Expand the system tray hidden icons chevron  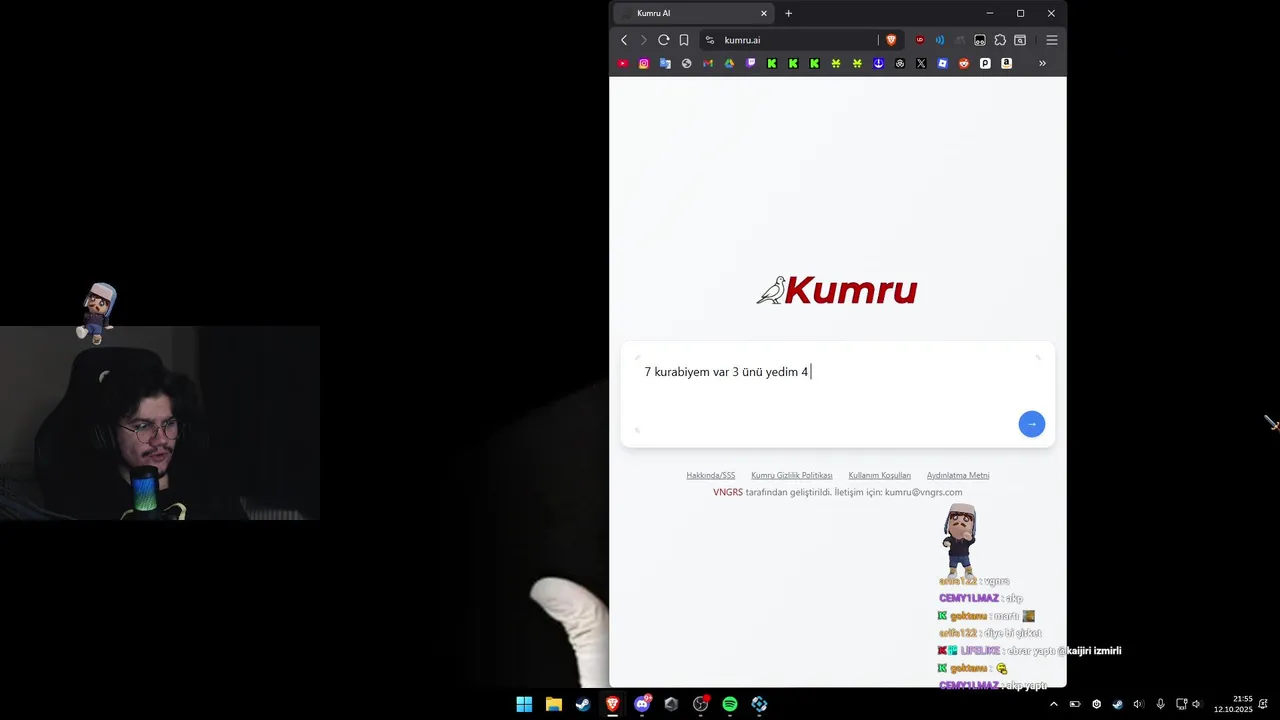(1053, 704)
